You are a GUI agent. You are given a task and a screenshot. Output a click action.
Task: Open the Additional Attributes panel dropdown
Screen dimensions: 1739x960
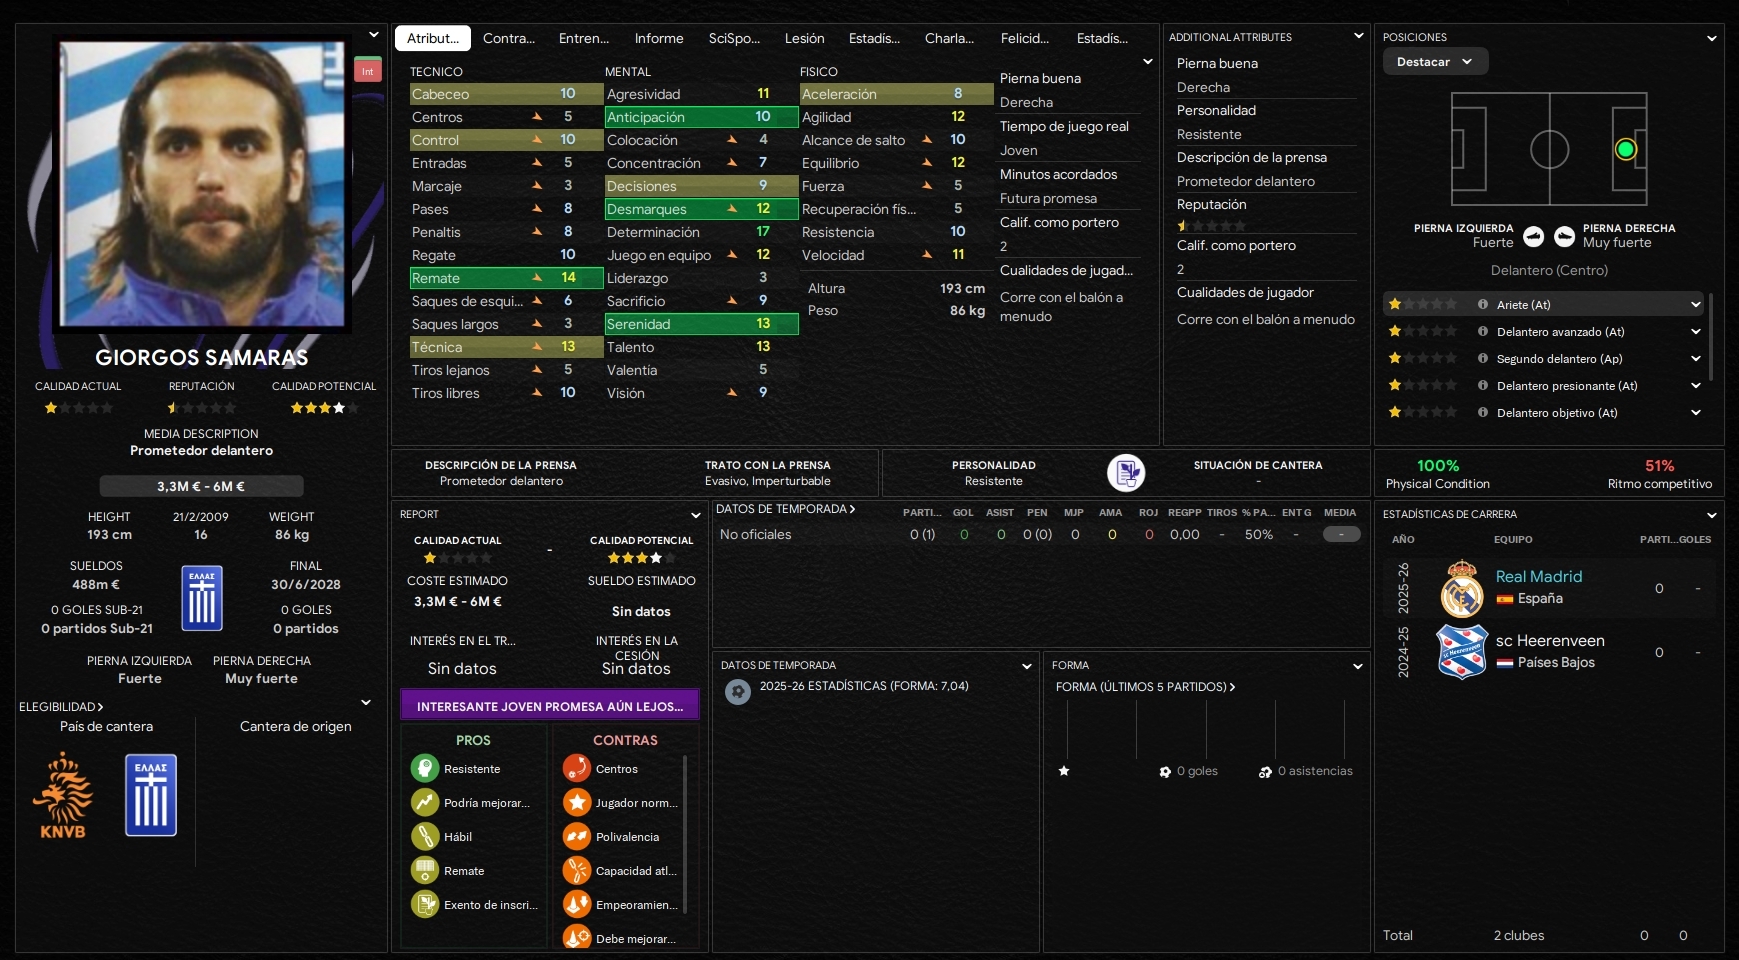pyautogui.click(x=1359, y=36)
